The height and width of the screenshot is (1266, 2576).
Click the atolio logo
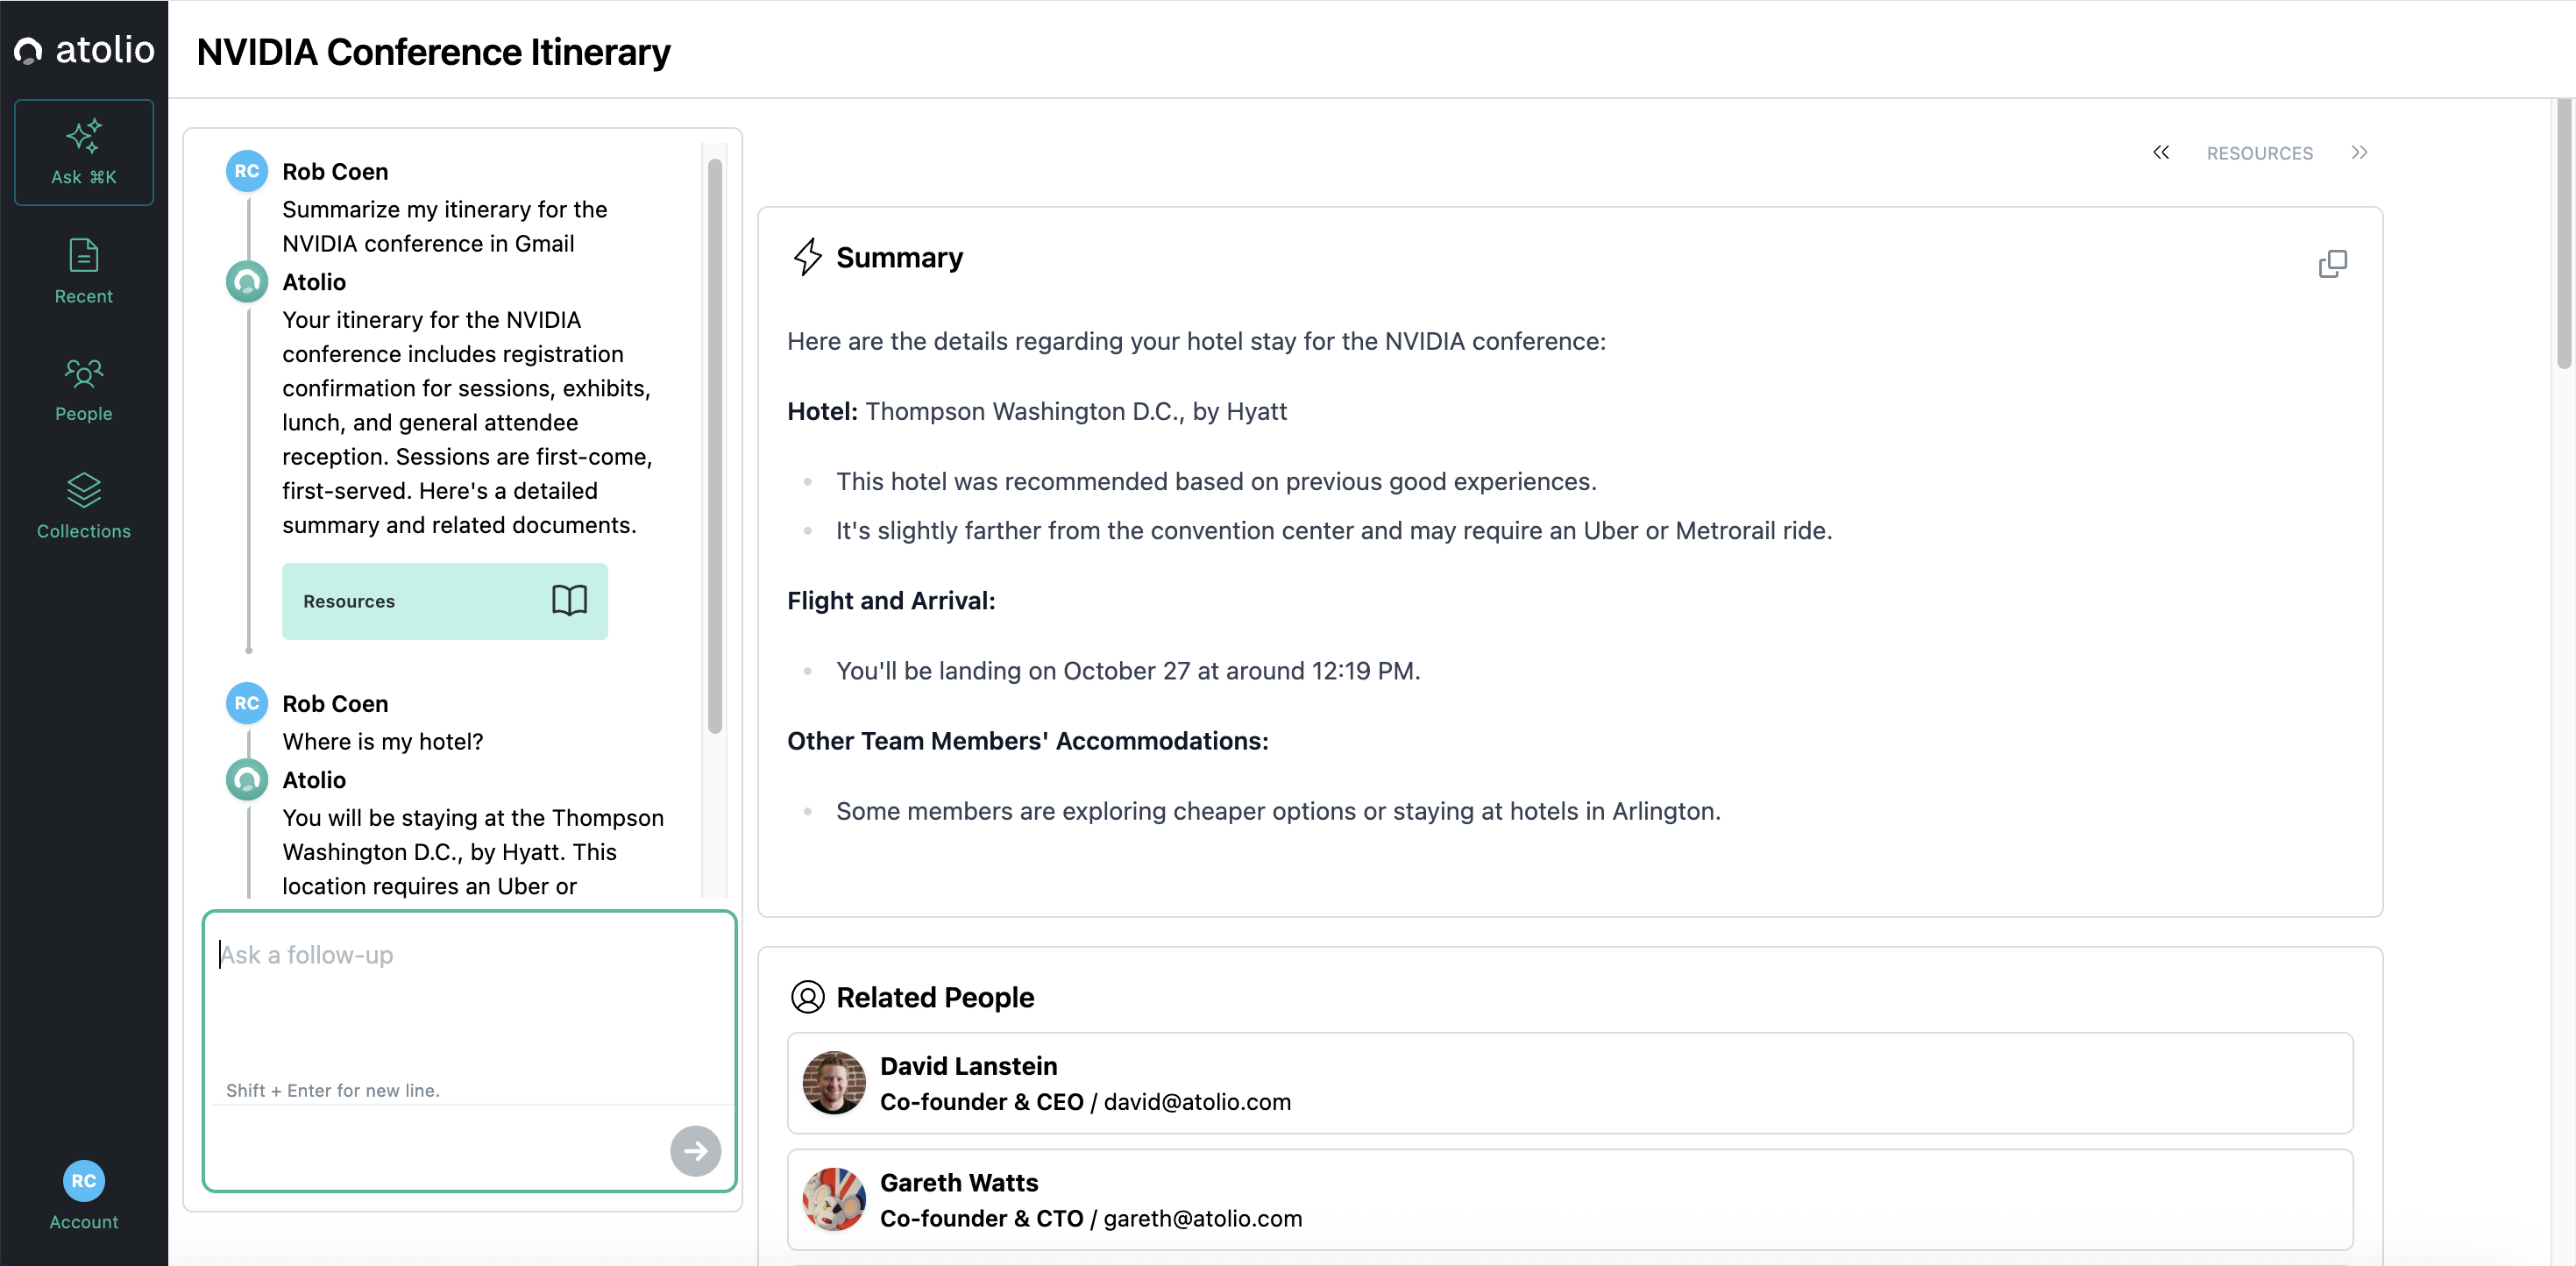(84, 50)
